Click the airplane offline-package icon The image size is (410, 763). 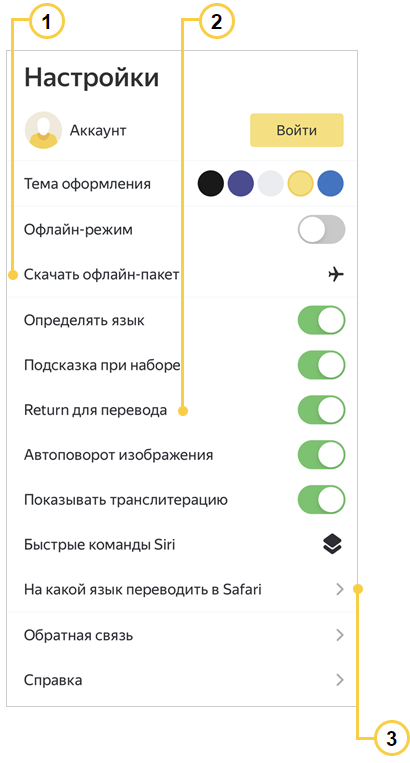pos(336,275)
